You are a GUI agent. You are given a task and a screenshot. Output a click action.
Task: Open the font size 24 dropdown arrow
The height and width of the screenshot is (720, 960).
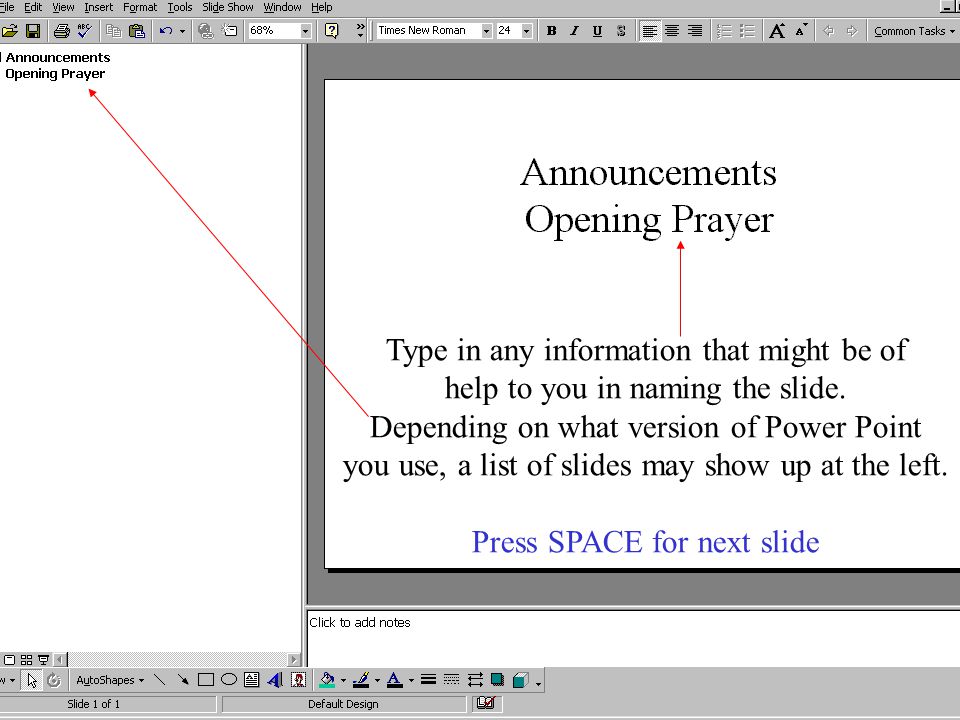pyautogui.click(x=526, y=31)
